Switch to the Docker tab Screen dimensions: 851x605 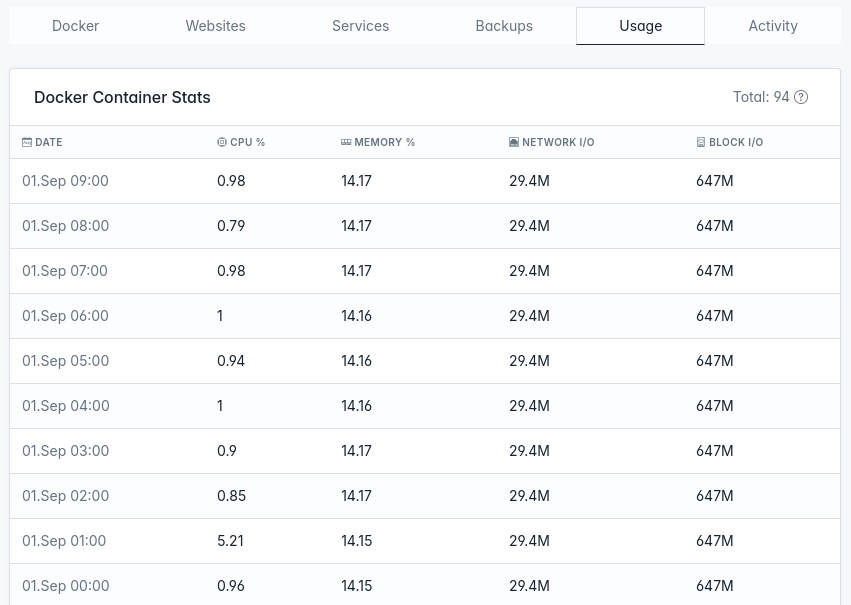[x=76, y=26]
